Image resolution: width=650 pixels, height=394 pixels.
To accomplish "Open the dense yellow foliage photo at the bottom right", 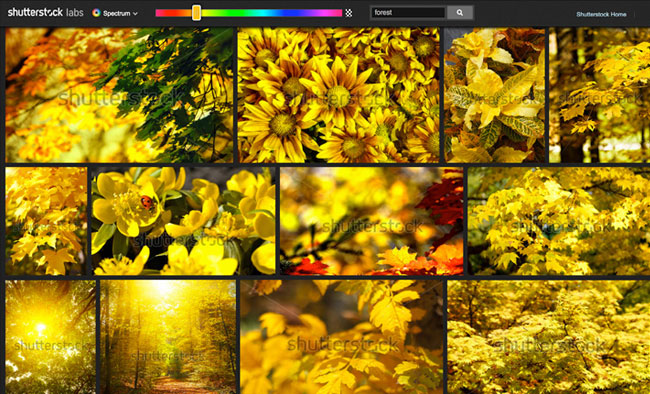I will 549,337.
